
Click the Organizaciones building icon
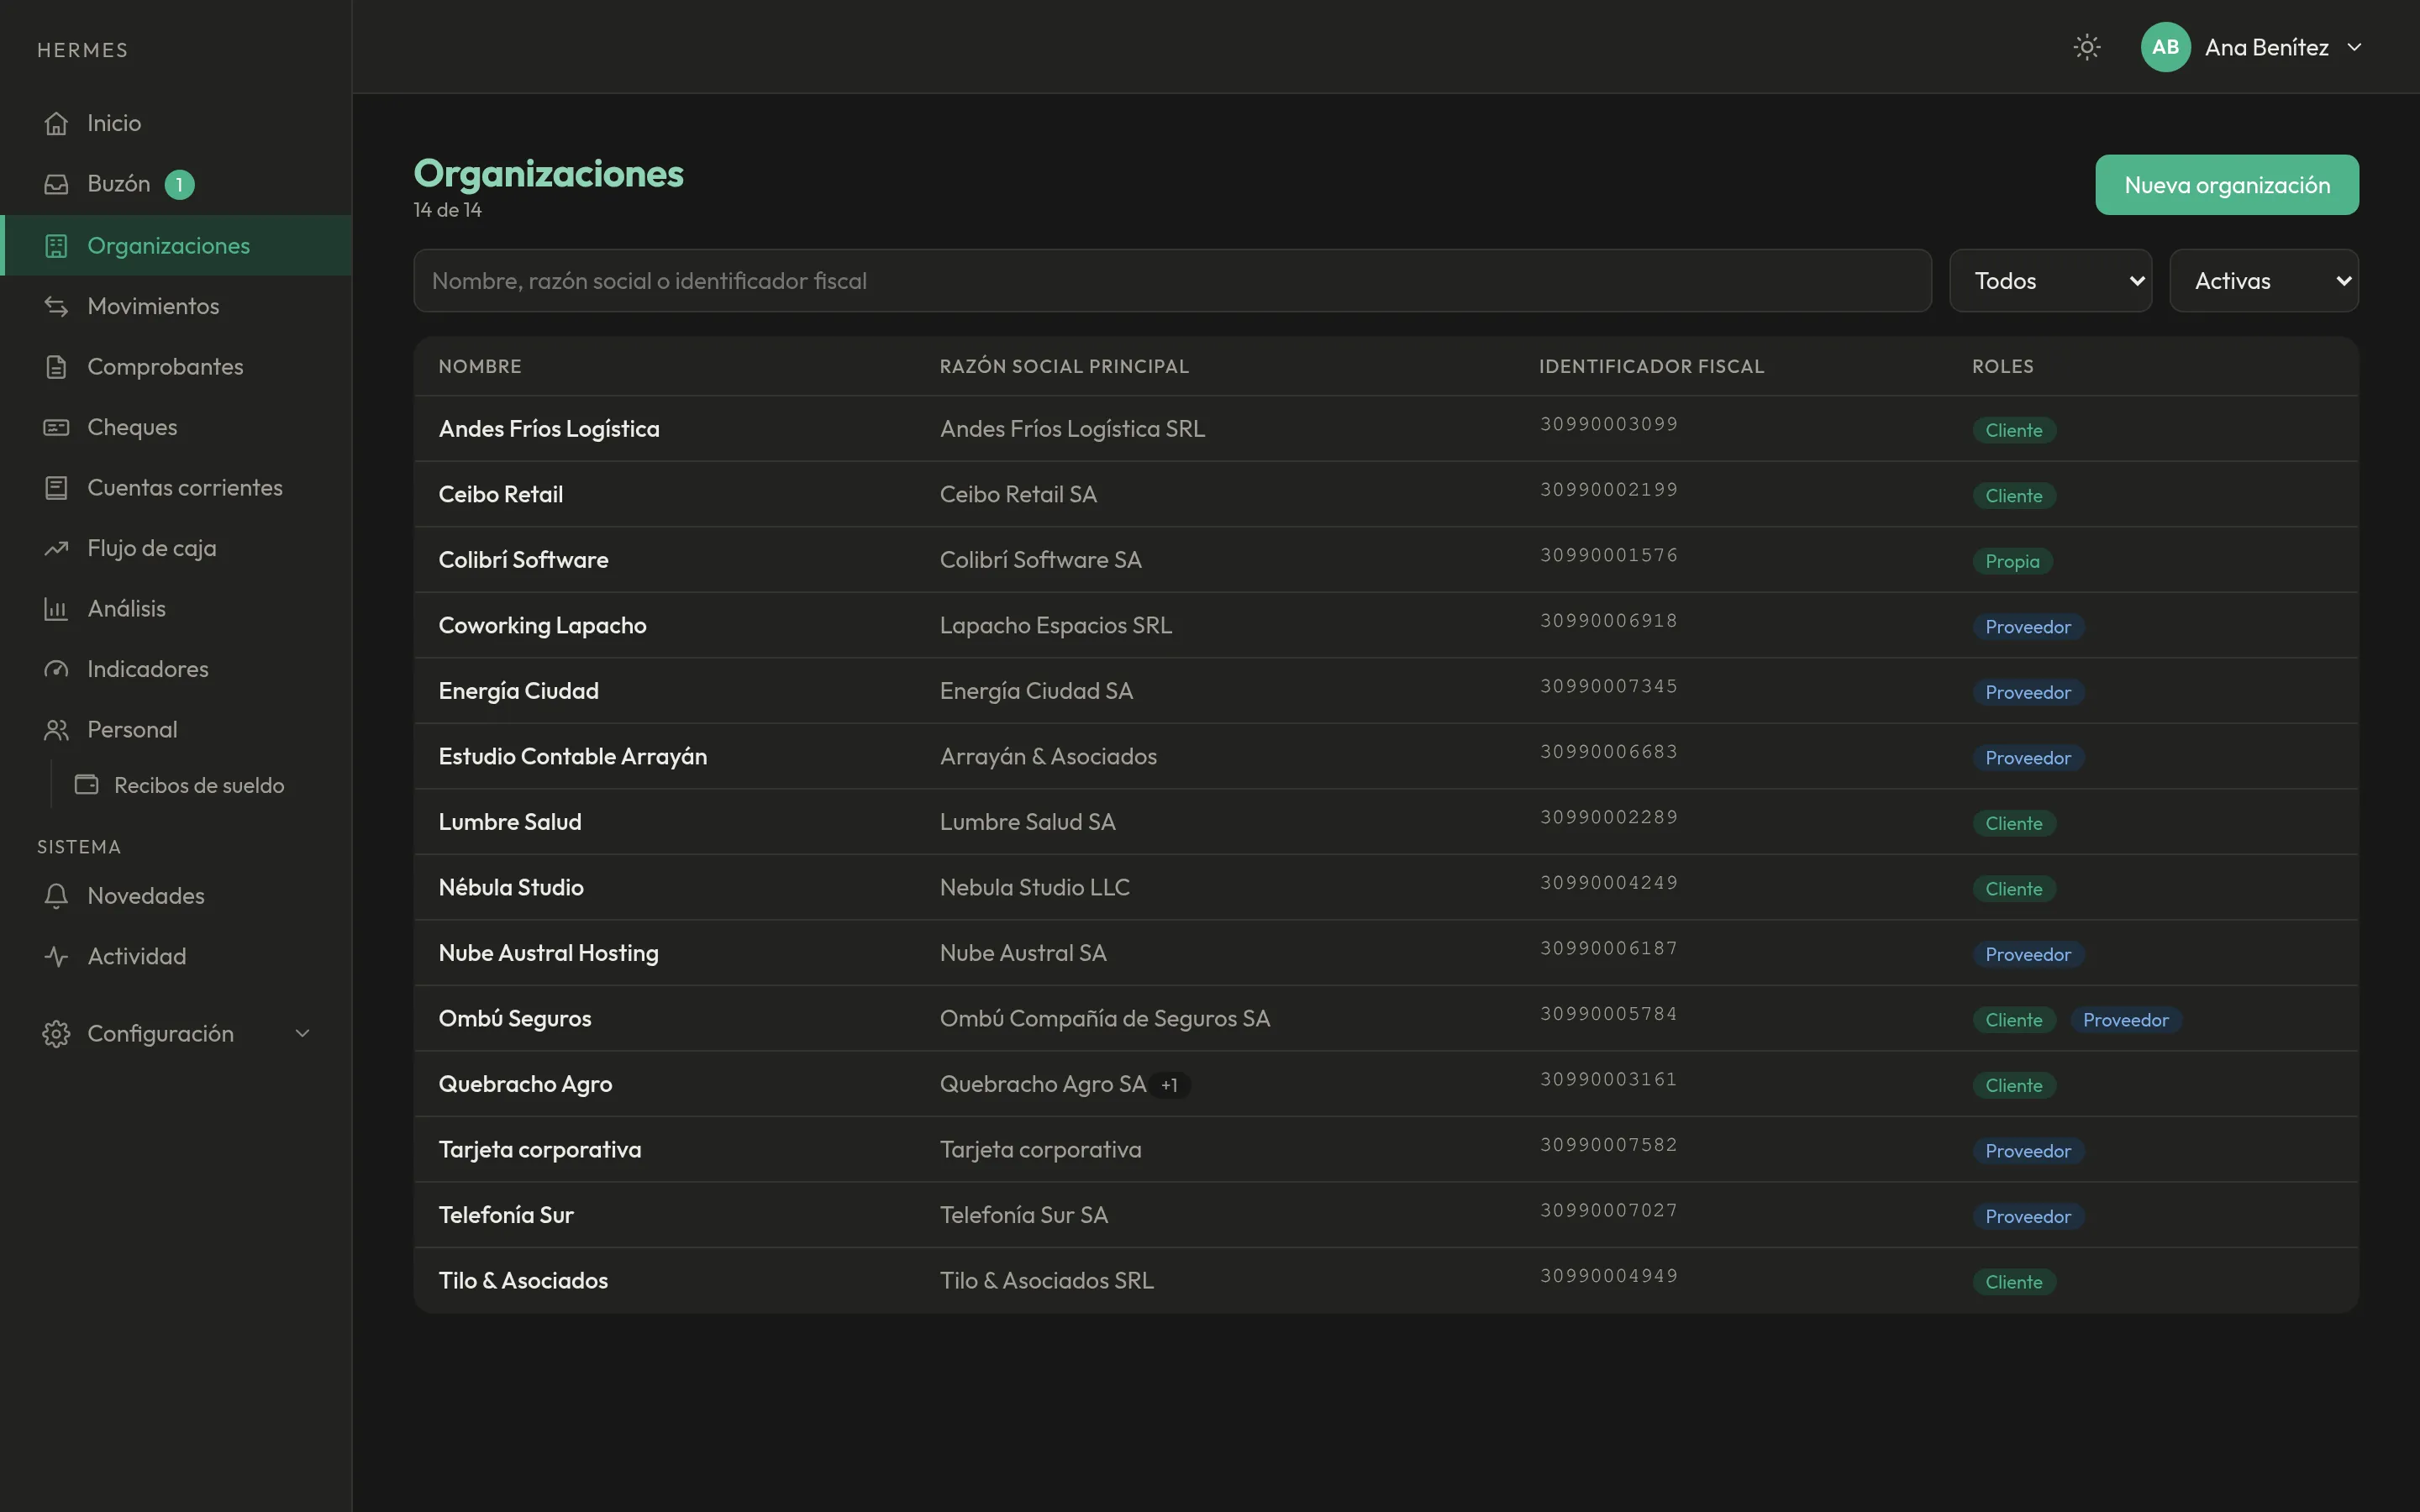[x=56, y=245]
